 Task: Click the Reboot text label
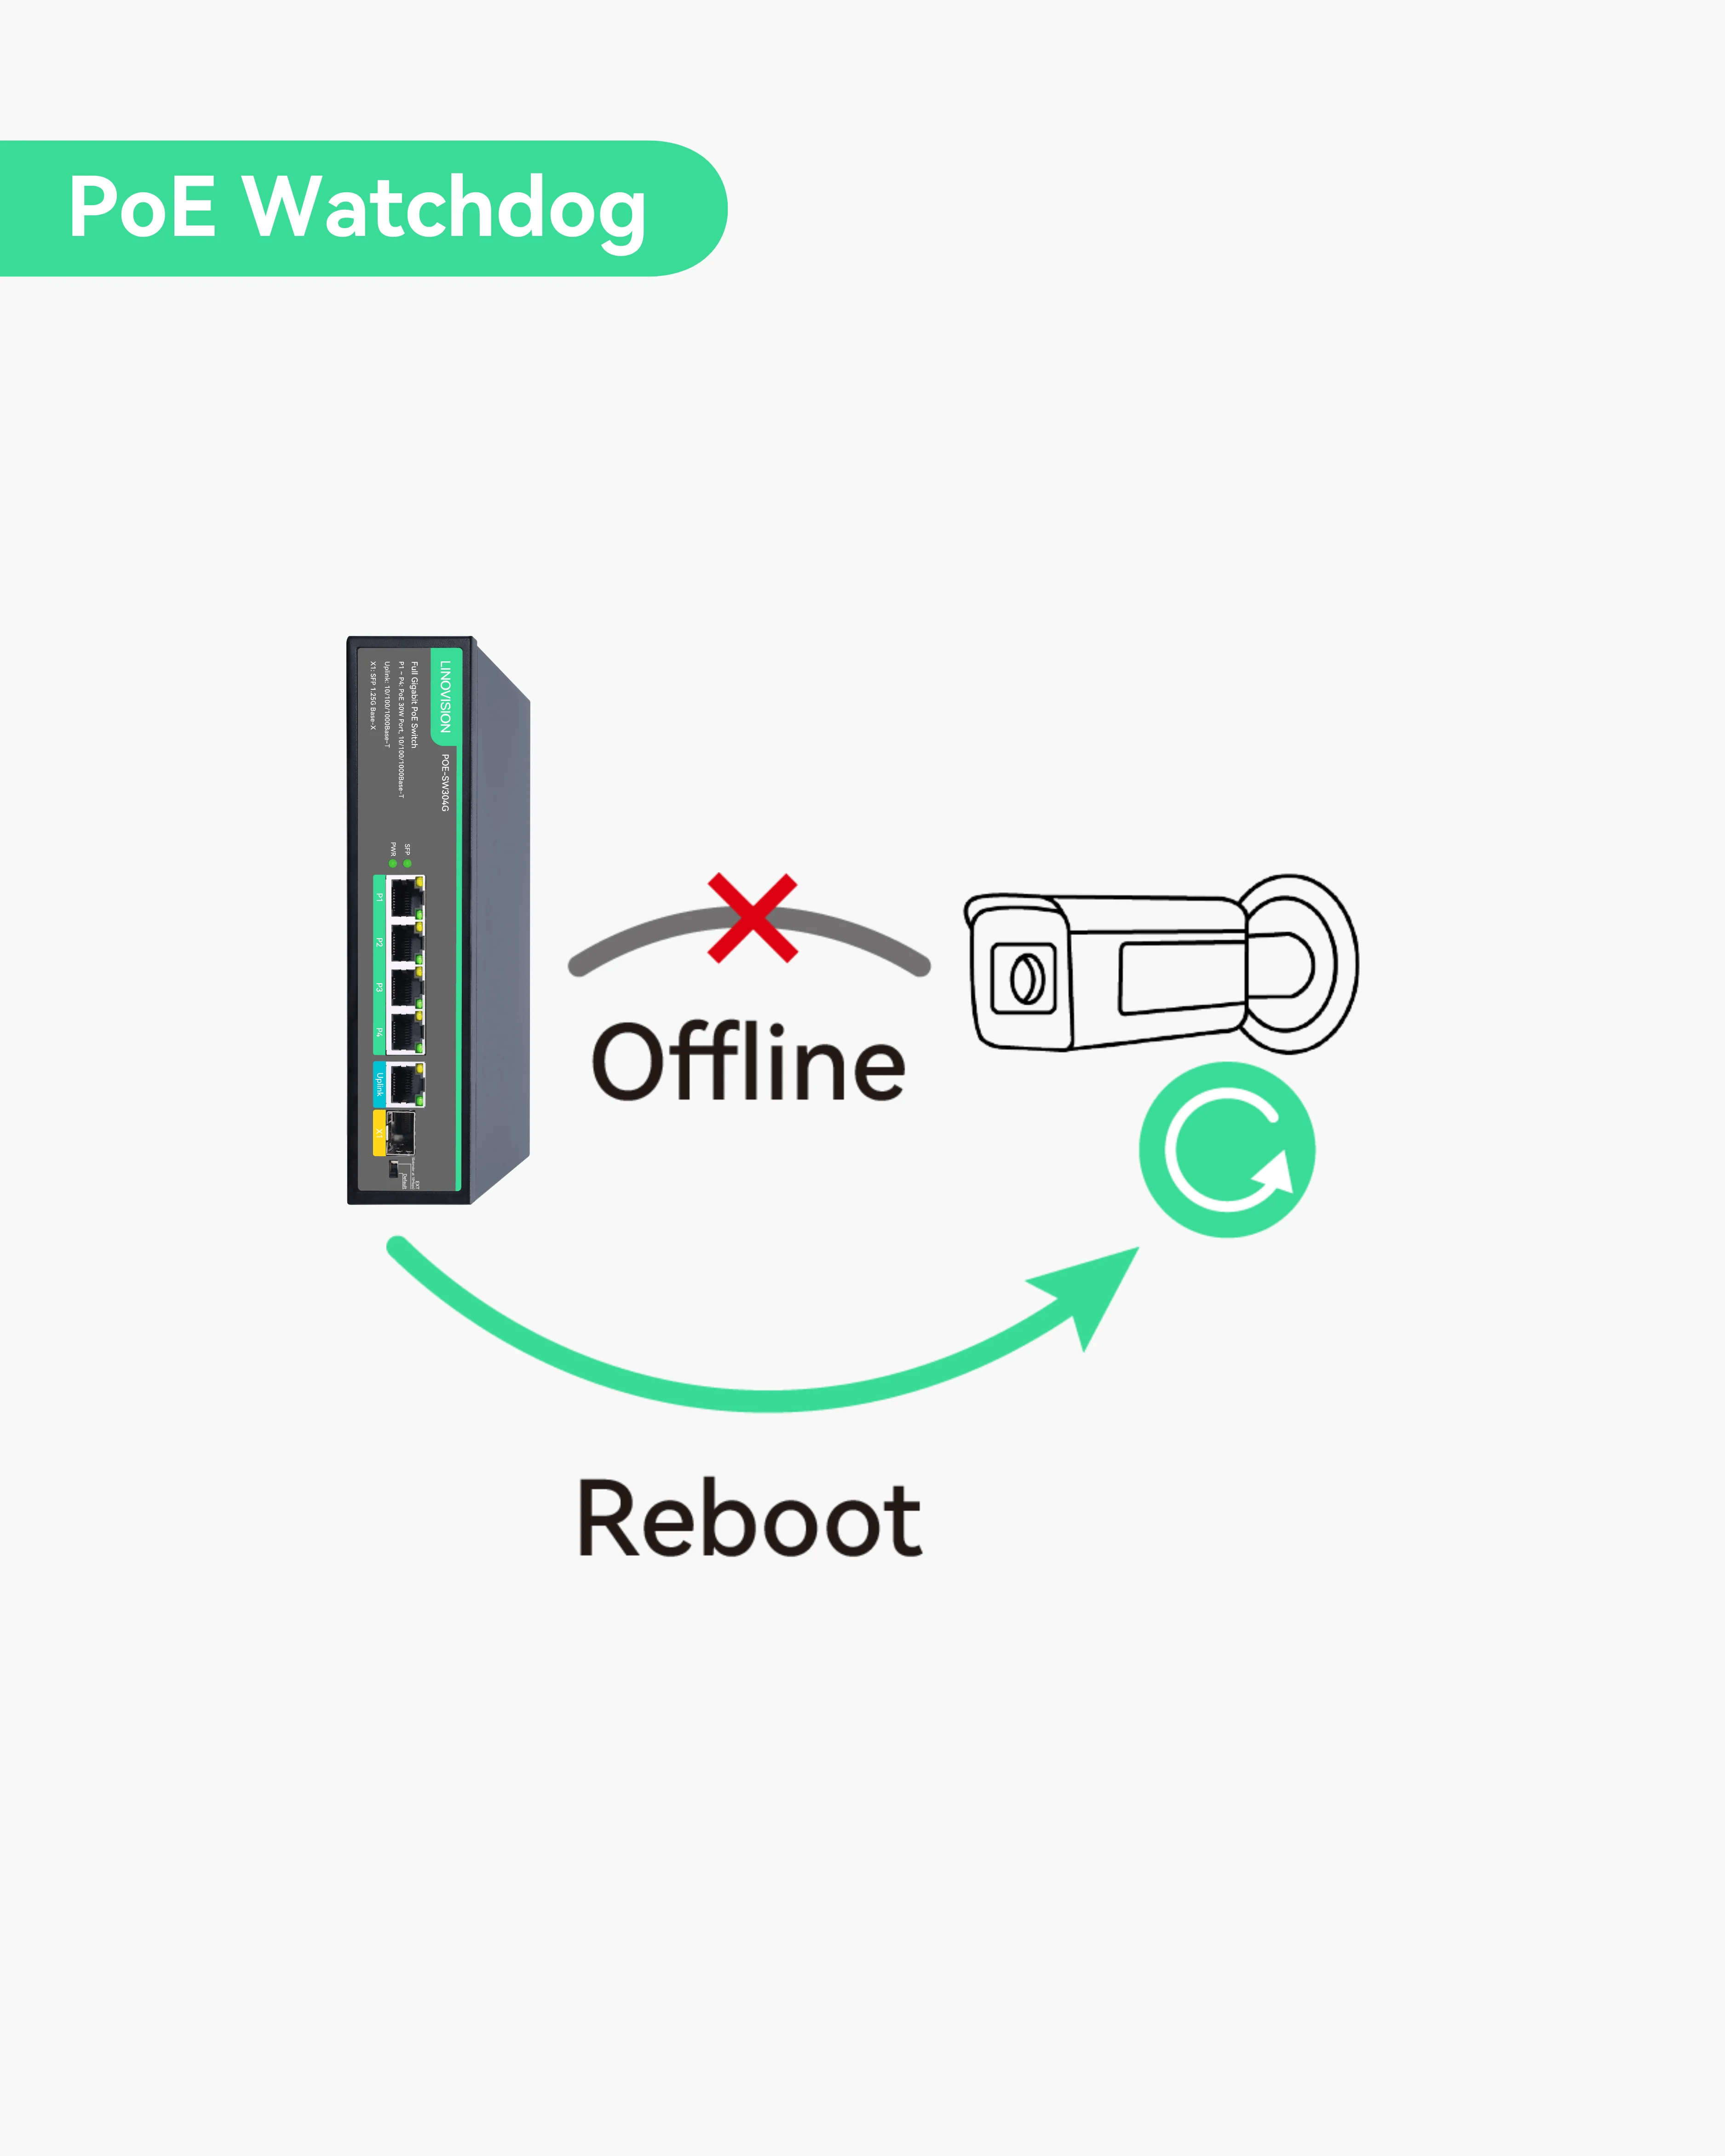(x=749, y=1518)
